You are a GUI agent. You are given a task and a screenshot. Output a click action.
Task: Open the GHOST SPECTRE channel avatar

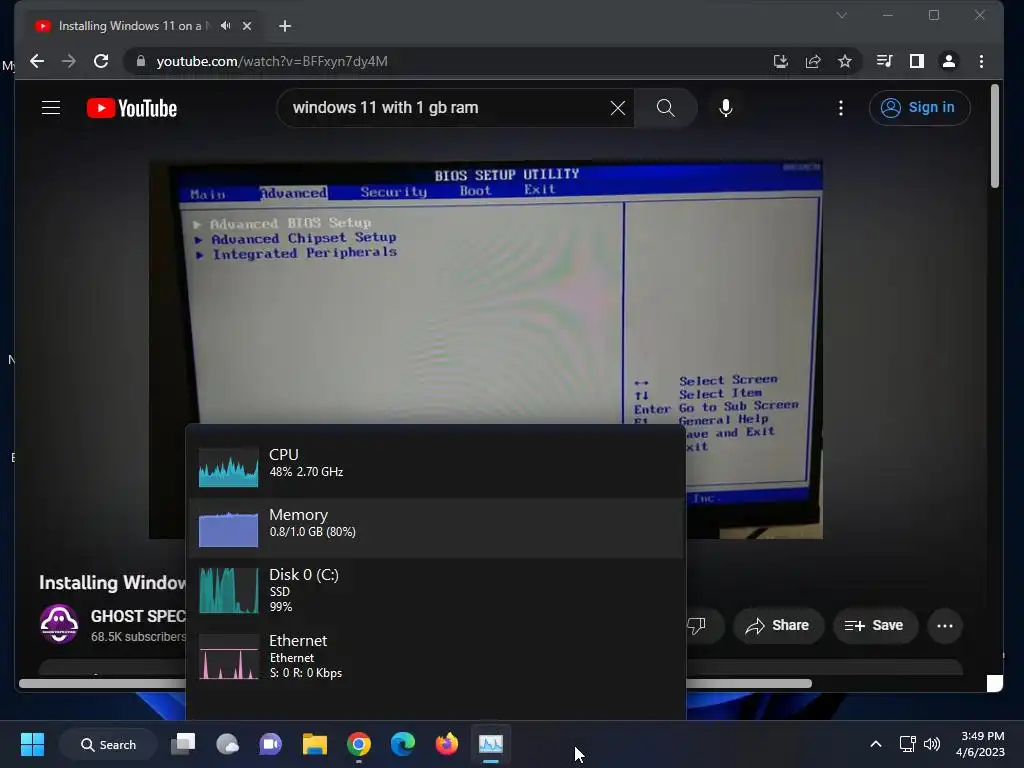pyautogui.click(x=59, y=624)
